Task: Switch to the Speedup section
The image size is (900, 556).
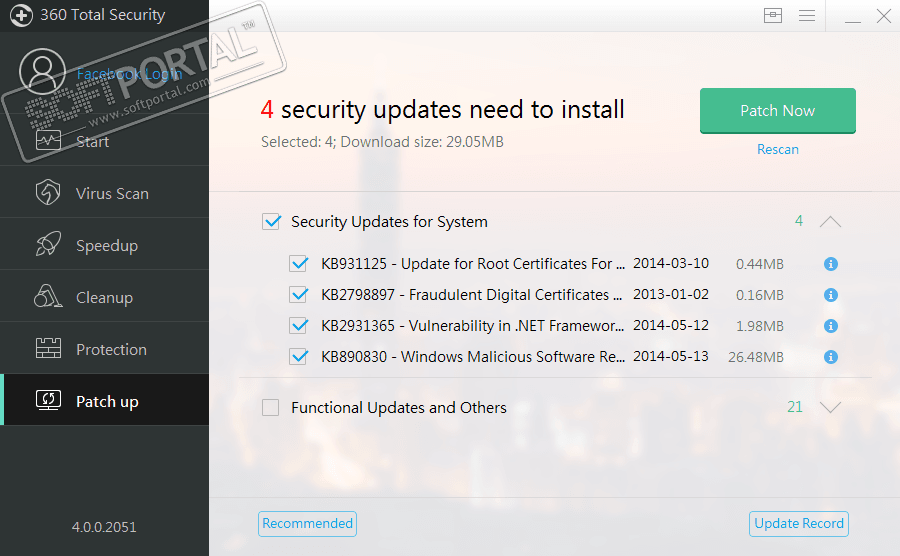Action: [x=104, y=244]
